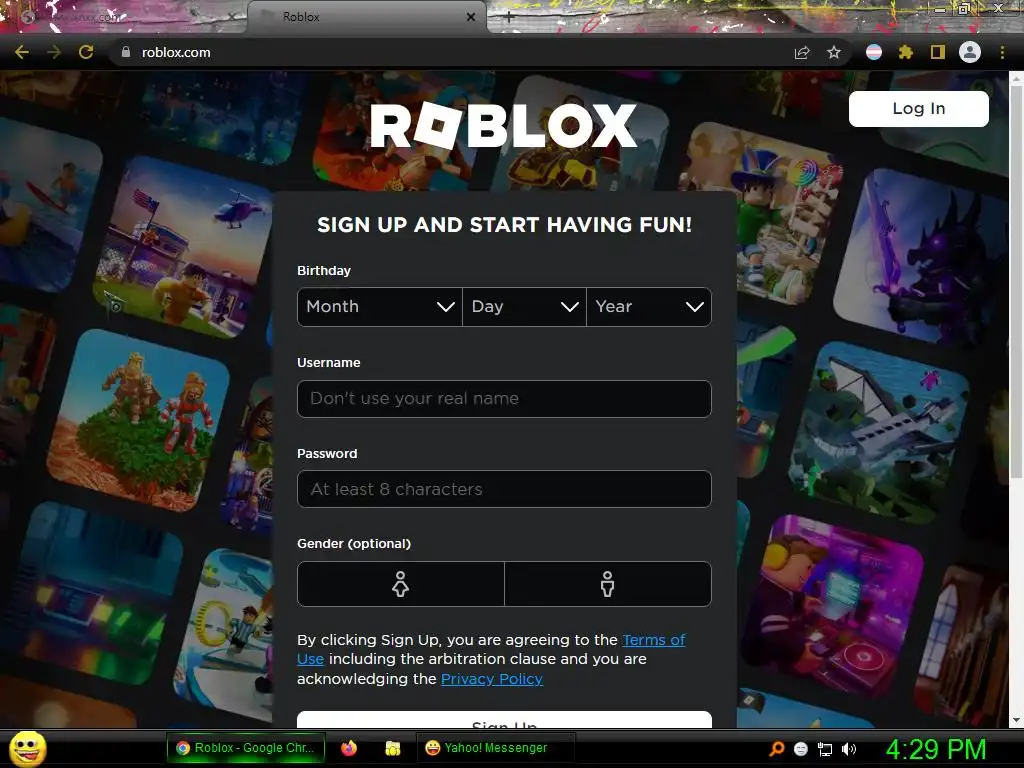Viewport: 1024px width, 768px height.
Task: Click the partially visible Sign Up button
Action: [x=504, y=720]
